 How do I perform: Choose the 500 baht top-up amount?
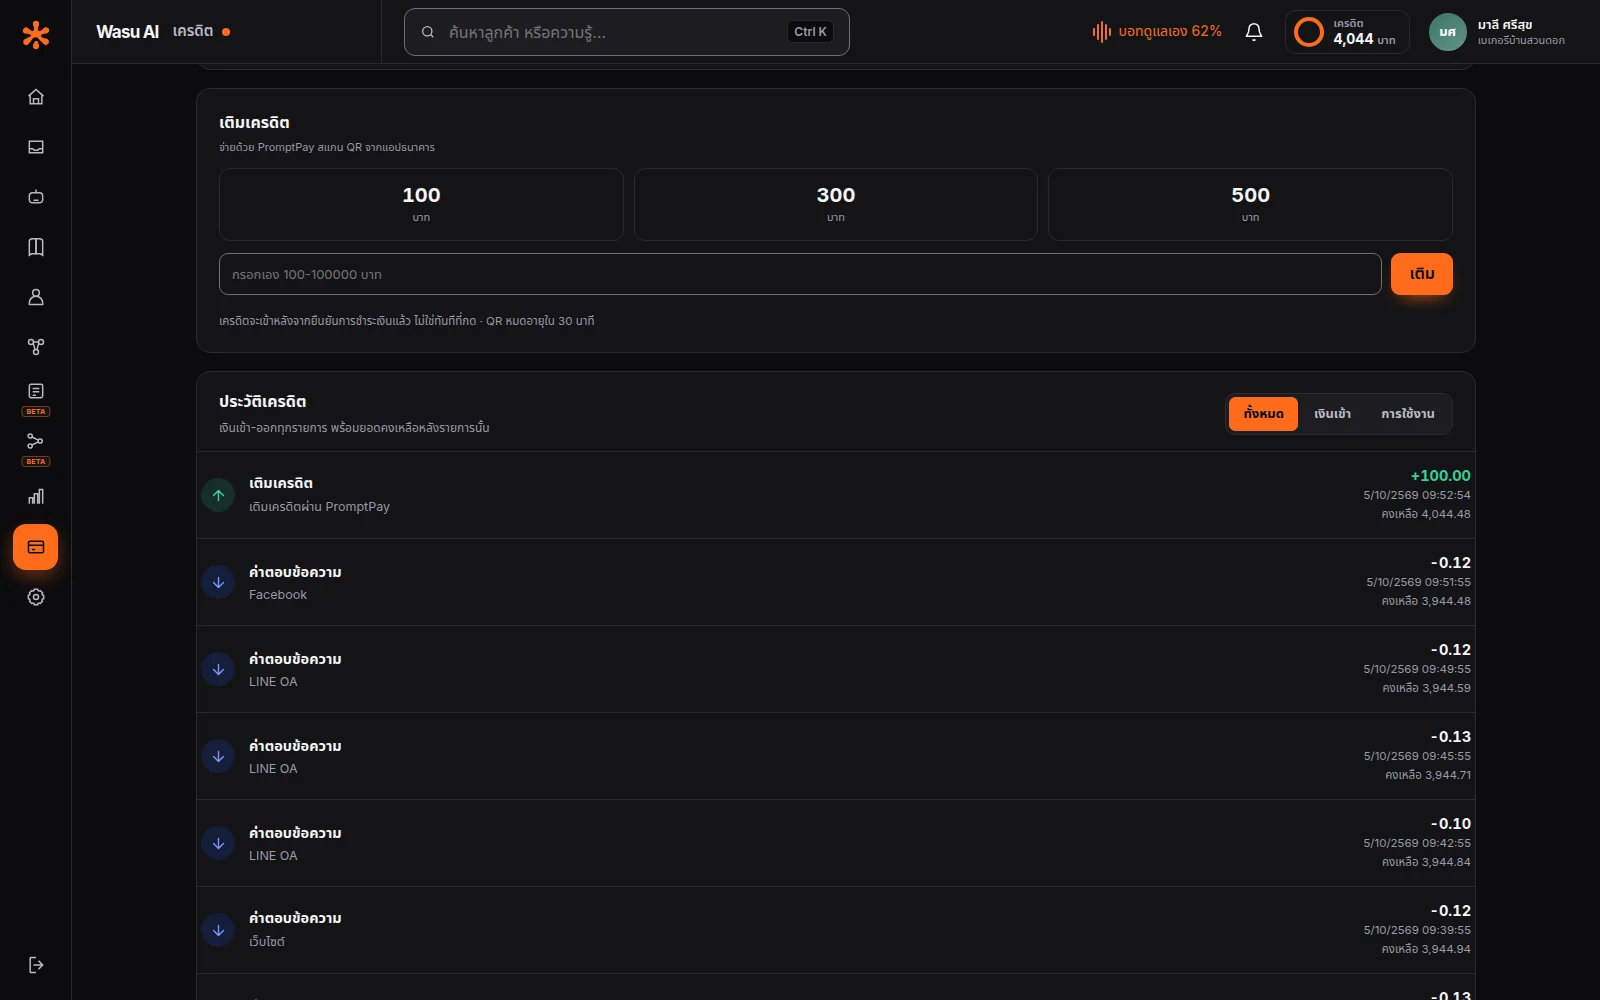pos(1250,204)
